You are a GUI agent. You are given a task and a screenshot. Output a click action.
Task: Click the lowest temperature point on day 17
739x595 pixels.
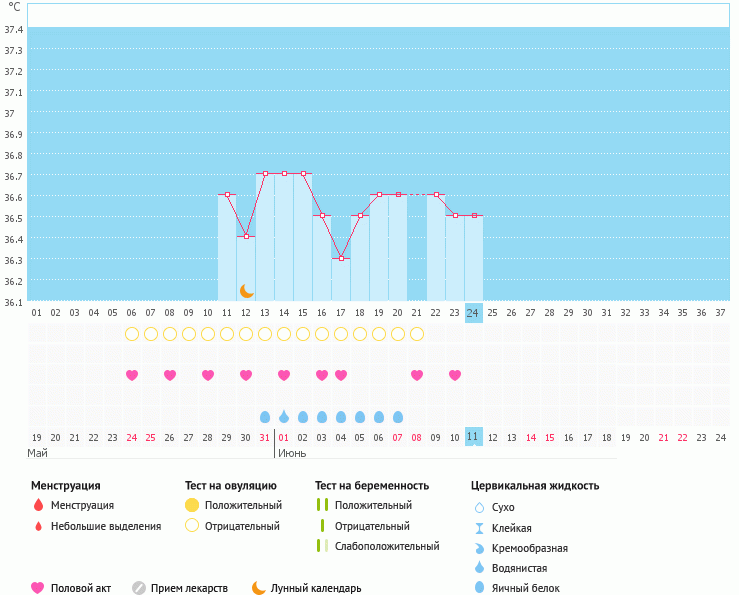341,258
